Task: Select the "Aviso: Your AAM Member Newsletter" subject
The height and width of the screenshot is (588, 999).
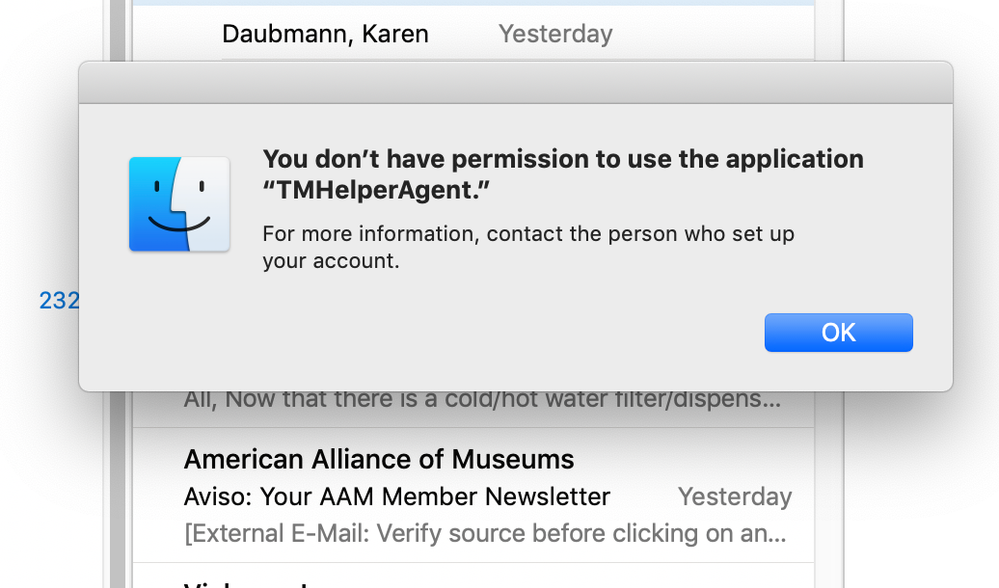Action: pyautogui.click(x=397, y=497)
